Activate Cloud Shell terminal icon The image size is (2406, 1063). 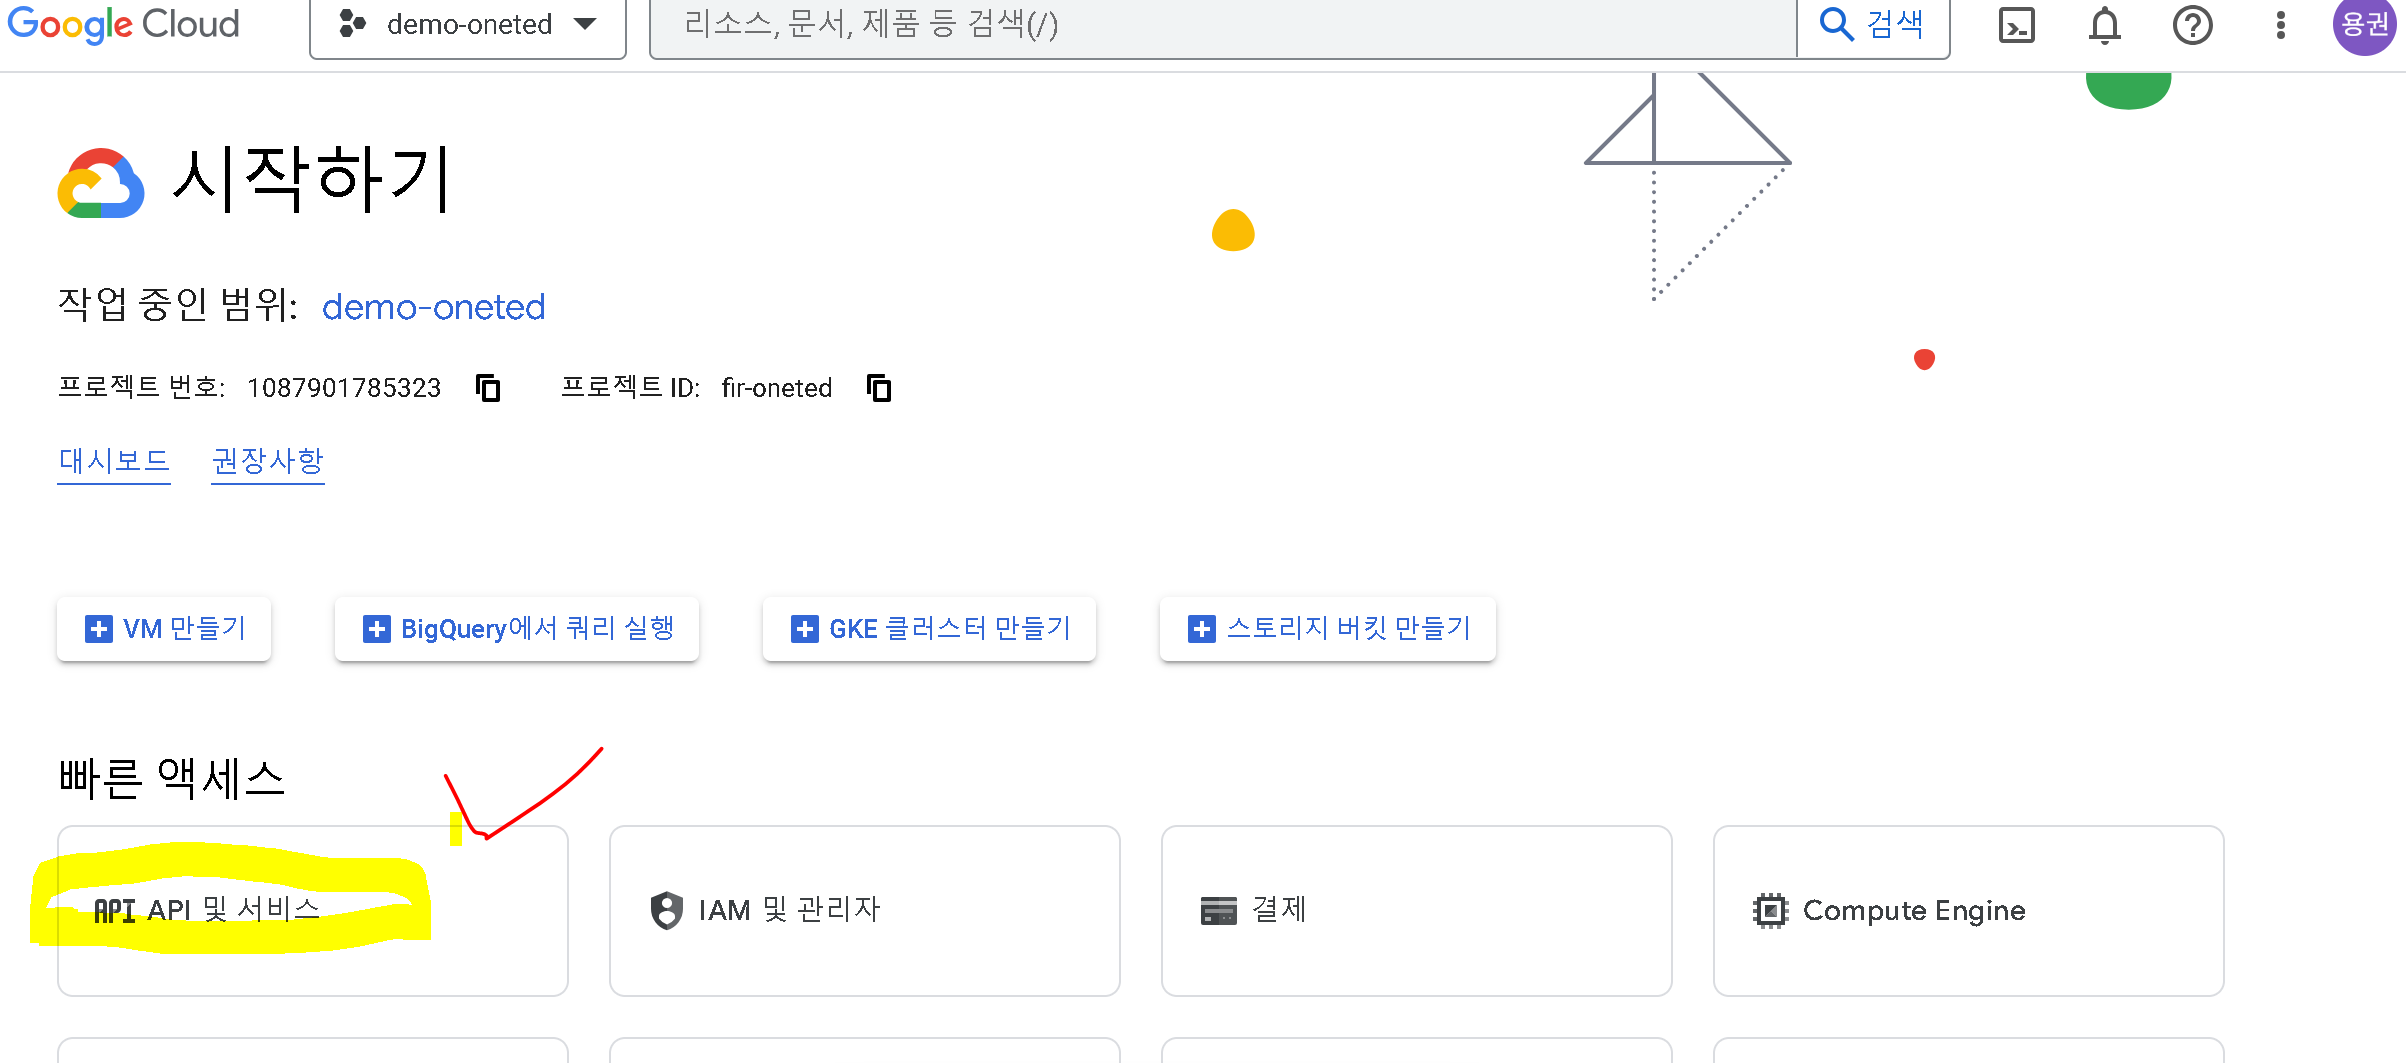click(2016, 25)
